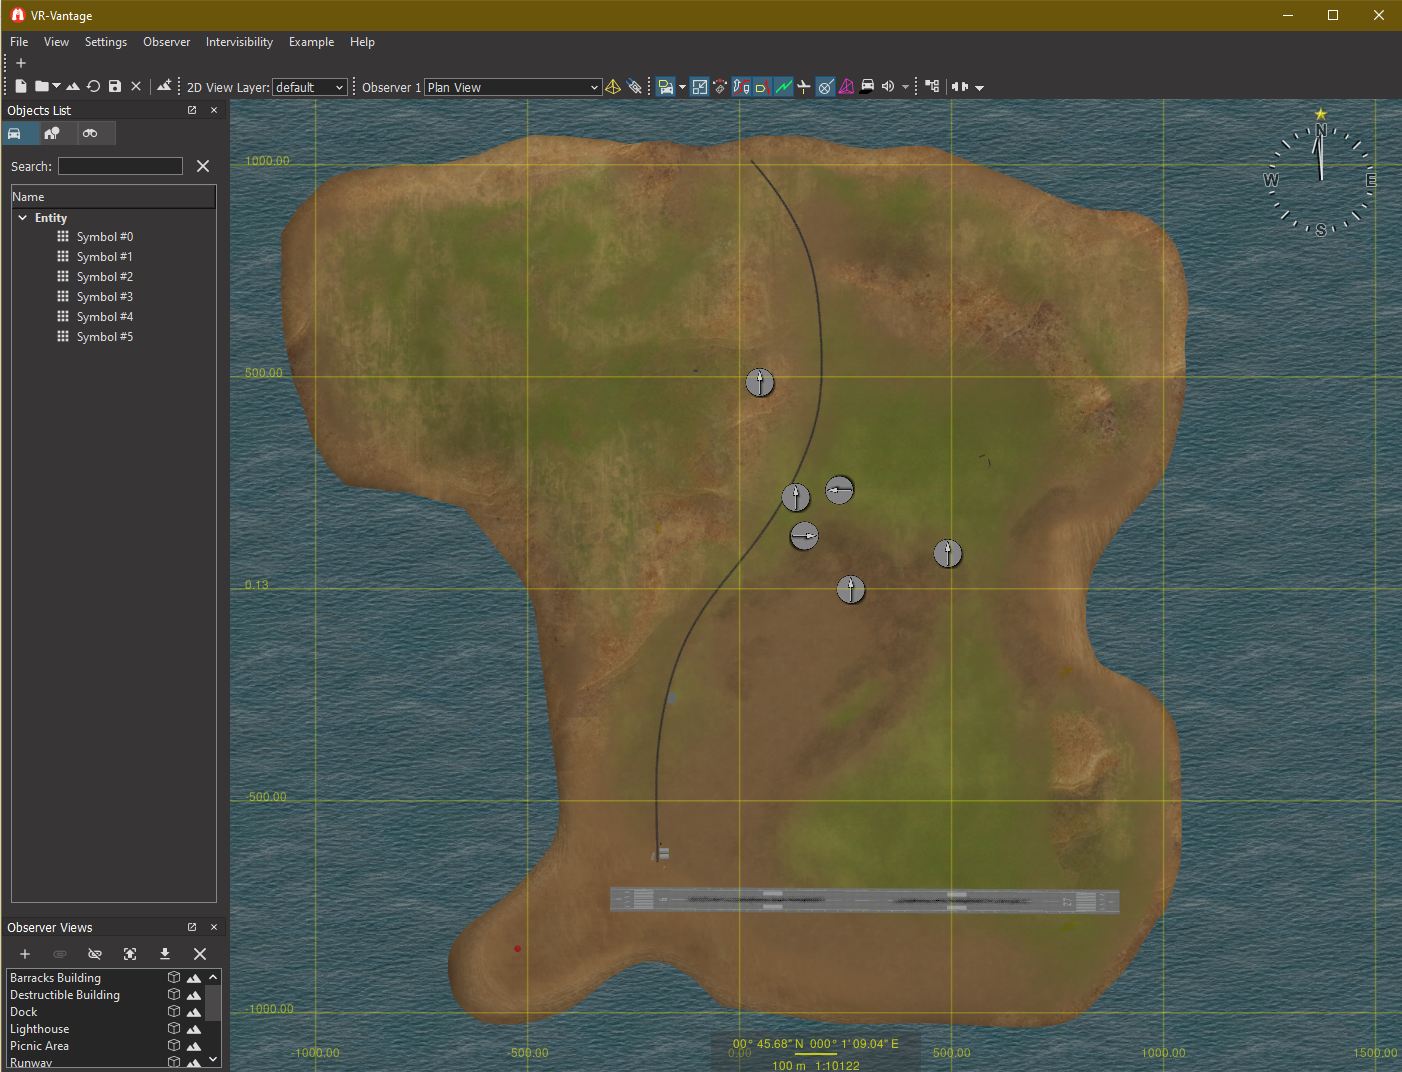
Task: Open the dropdown arrow after the split-view icon
Action: 979,88
